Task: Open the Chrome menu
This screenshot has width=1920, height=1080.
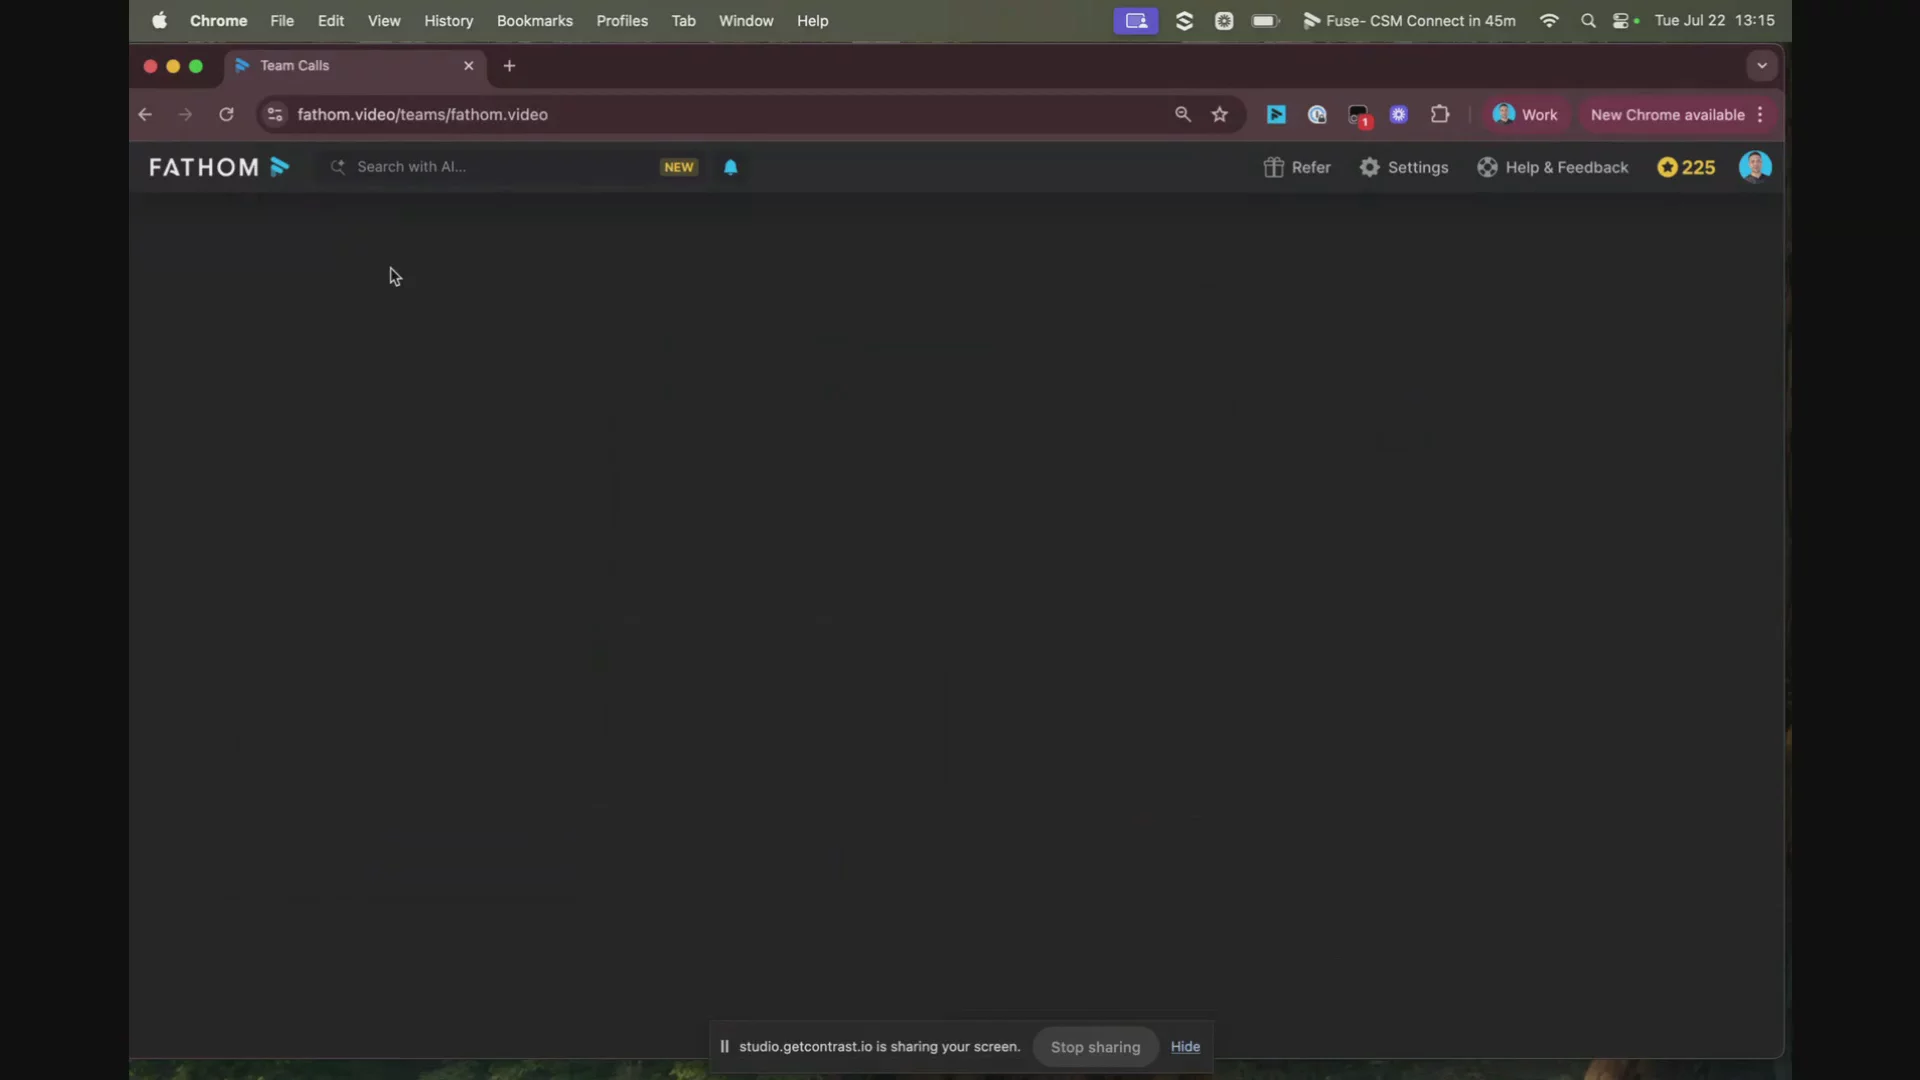Action: [218, 20]
